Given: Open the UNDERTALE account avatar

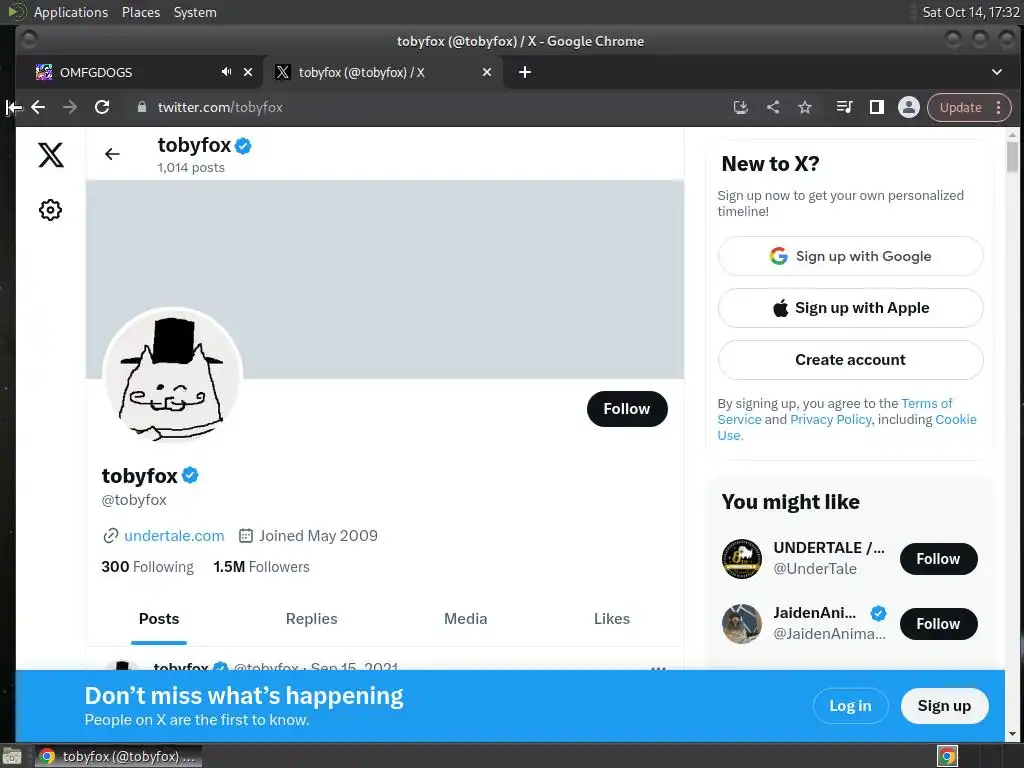Looking at the screenshot, I should pyautogui.click(x=741, y=559).
